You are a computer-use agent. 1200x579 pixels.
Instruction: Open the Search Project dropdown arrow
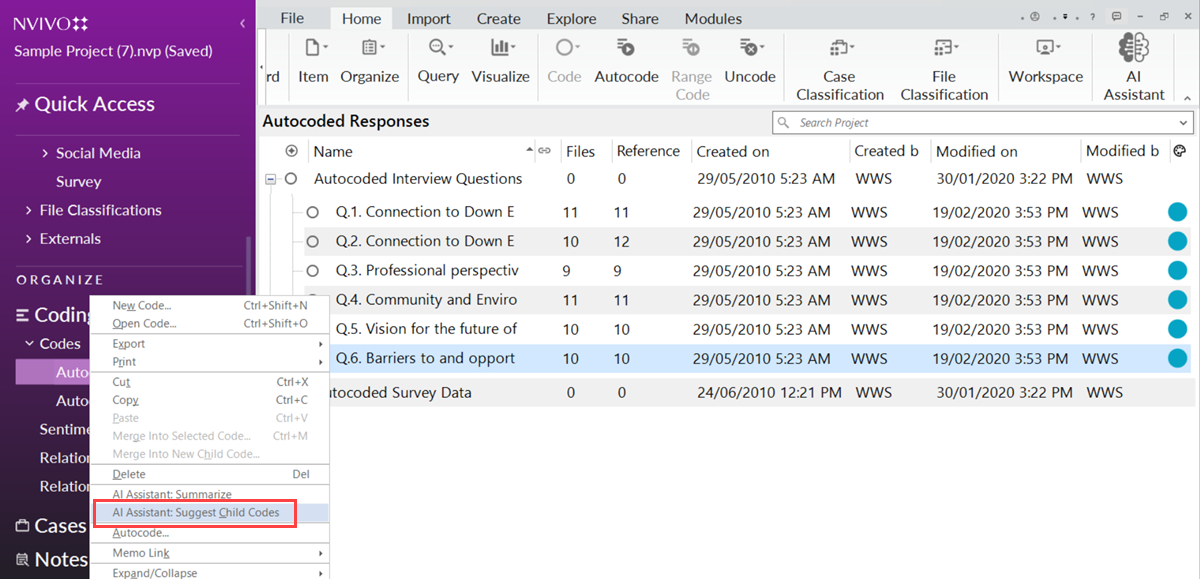click(x=1184, y=123)
